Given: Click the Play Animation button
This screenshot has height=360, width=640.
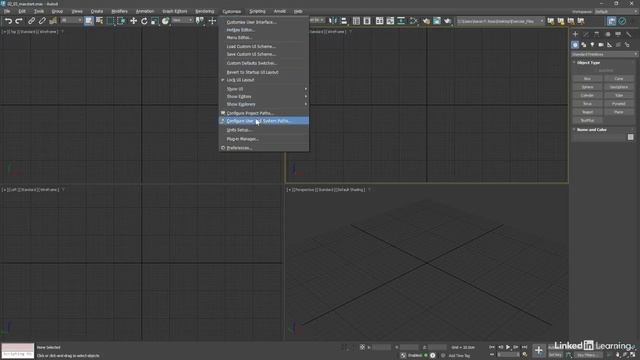Looking at the screenshot, I should pyautogui.click(x=508, y=347).
